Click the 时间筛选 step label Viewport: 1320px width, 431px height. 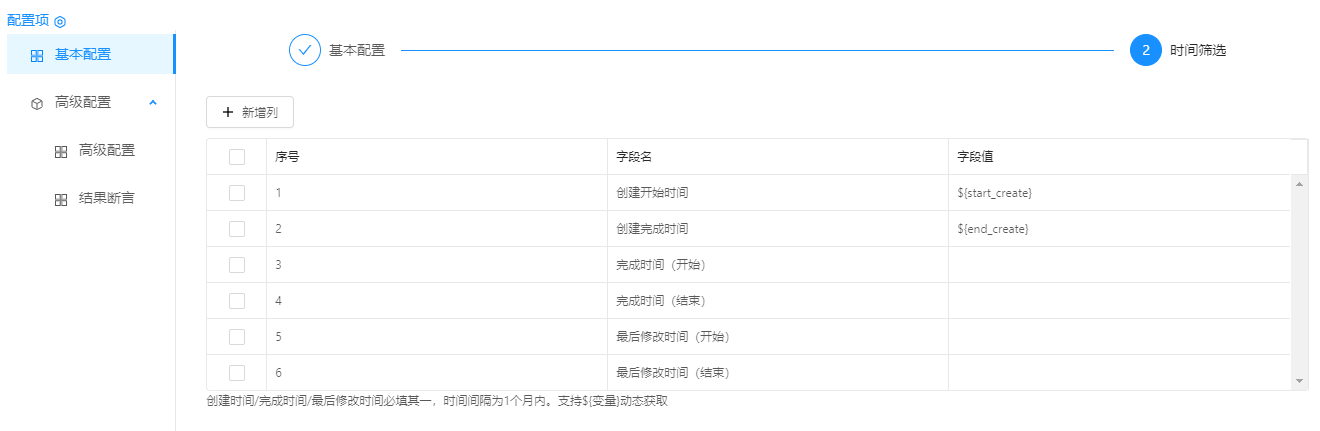click(x=1198, y=50)
